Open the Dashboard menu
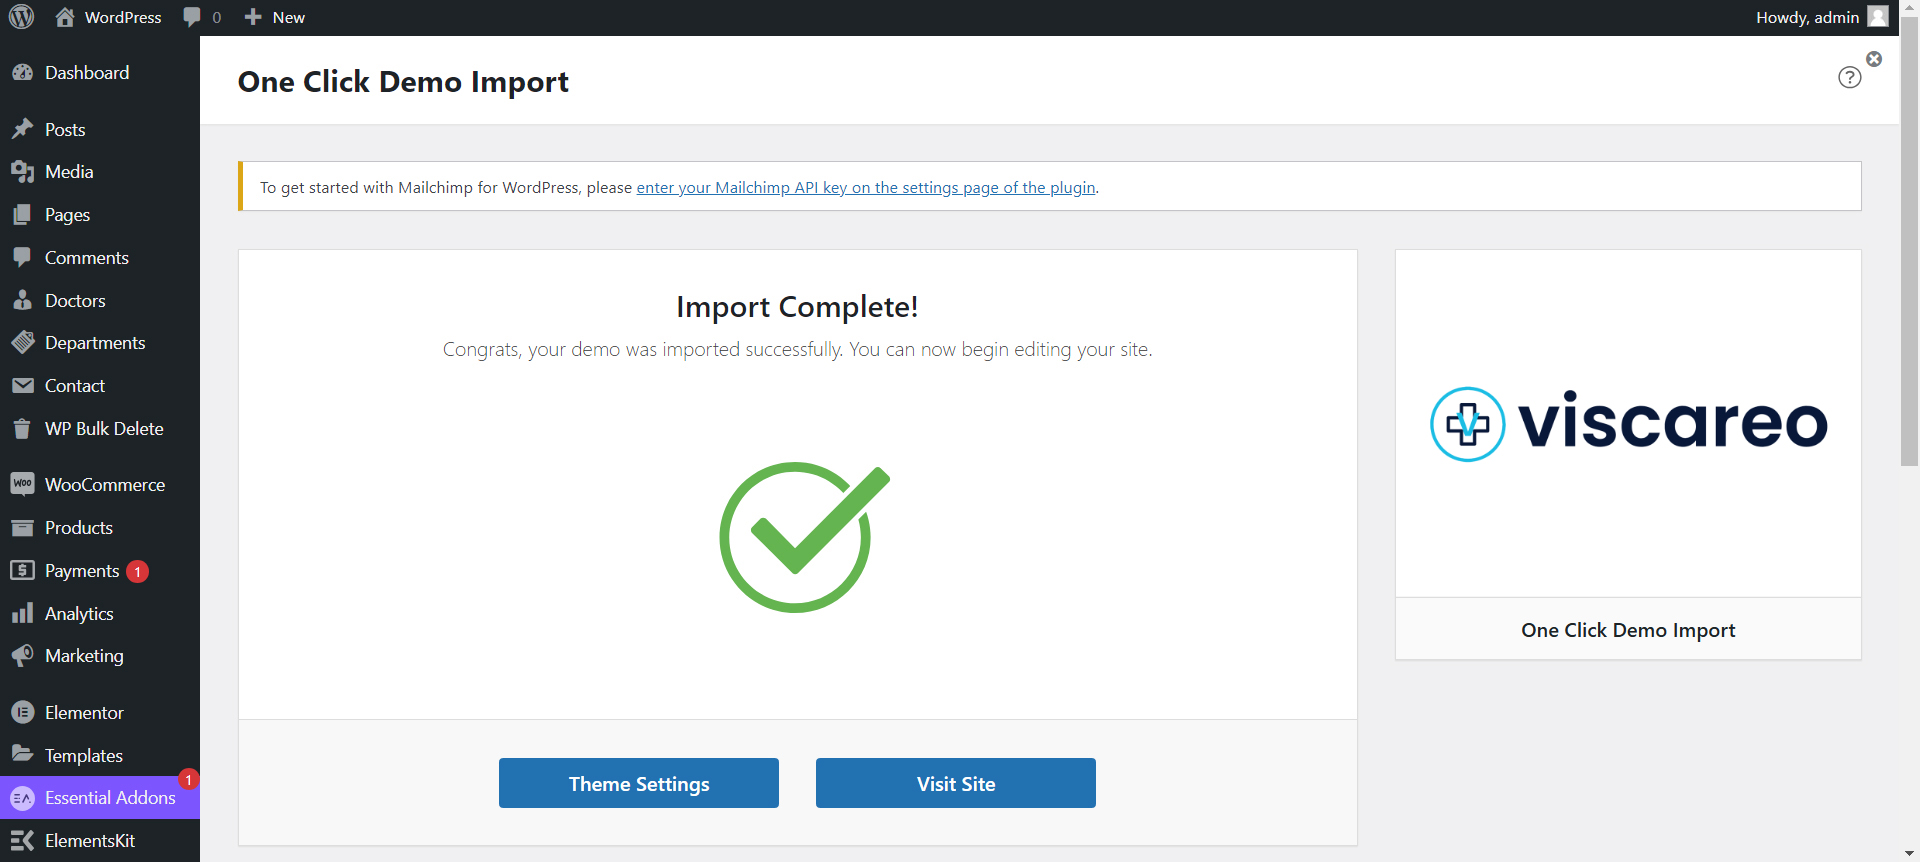Viewport: 1920px width, 862px height. 100,73
